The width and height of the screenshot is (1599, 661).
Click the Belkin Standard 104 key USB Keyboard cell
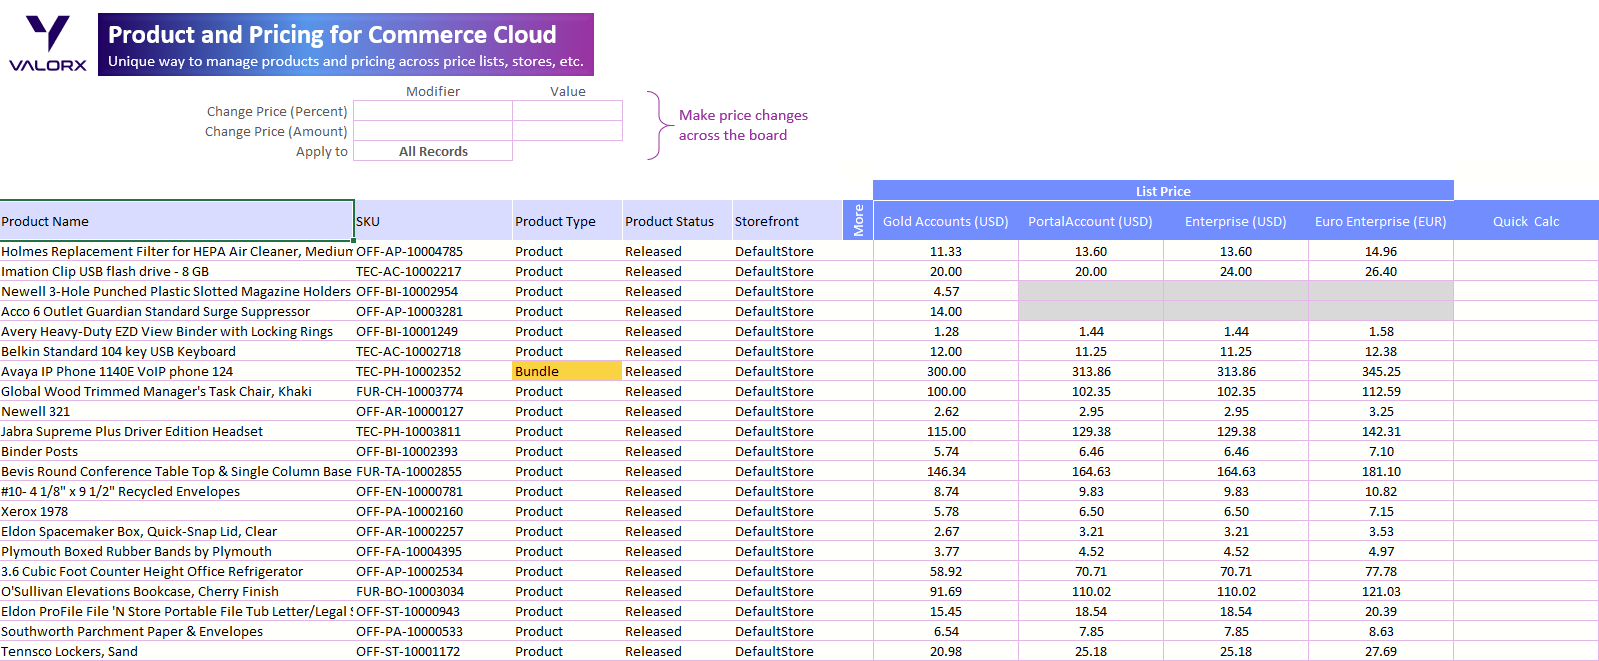click(x=177, y=351)
